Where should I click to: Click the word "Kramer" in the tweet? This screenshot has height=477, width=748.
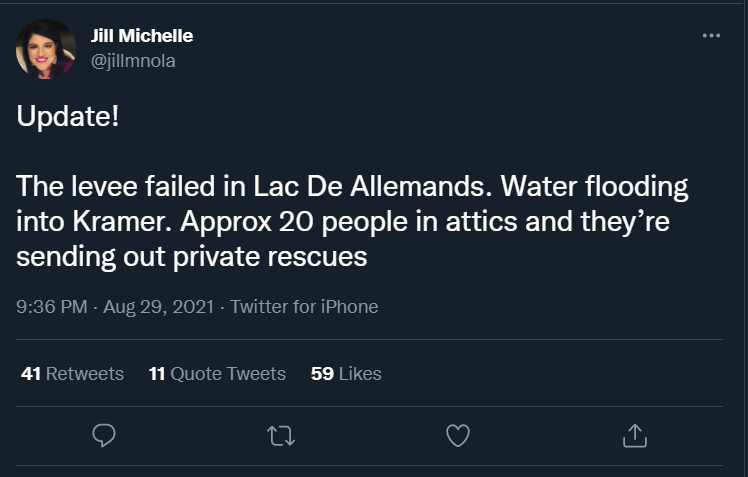122,221
